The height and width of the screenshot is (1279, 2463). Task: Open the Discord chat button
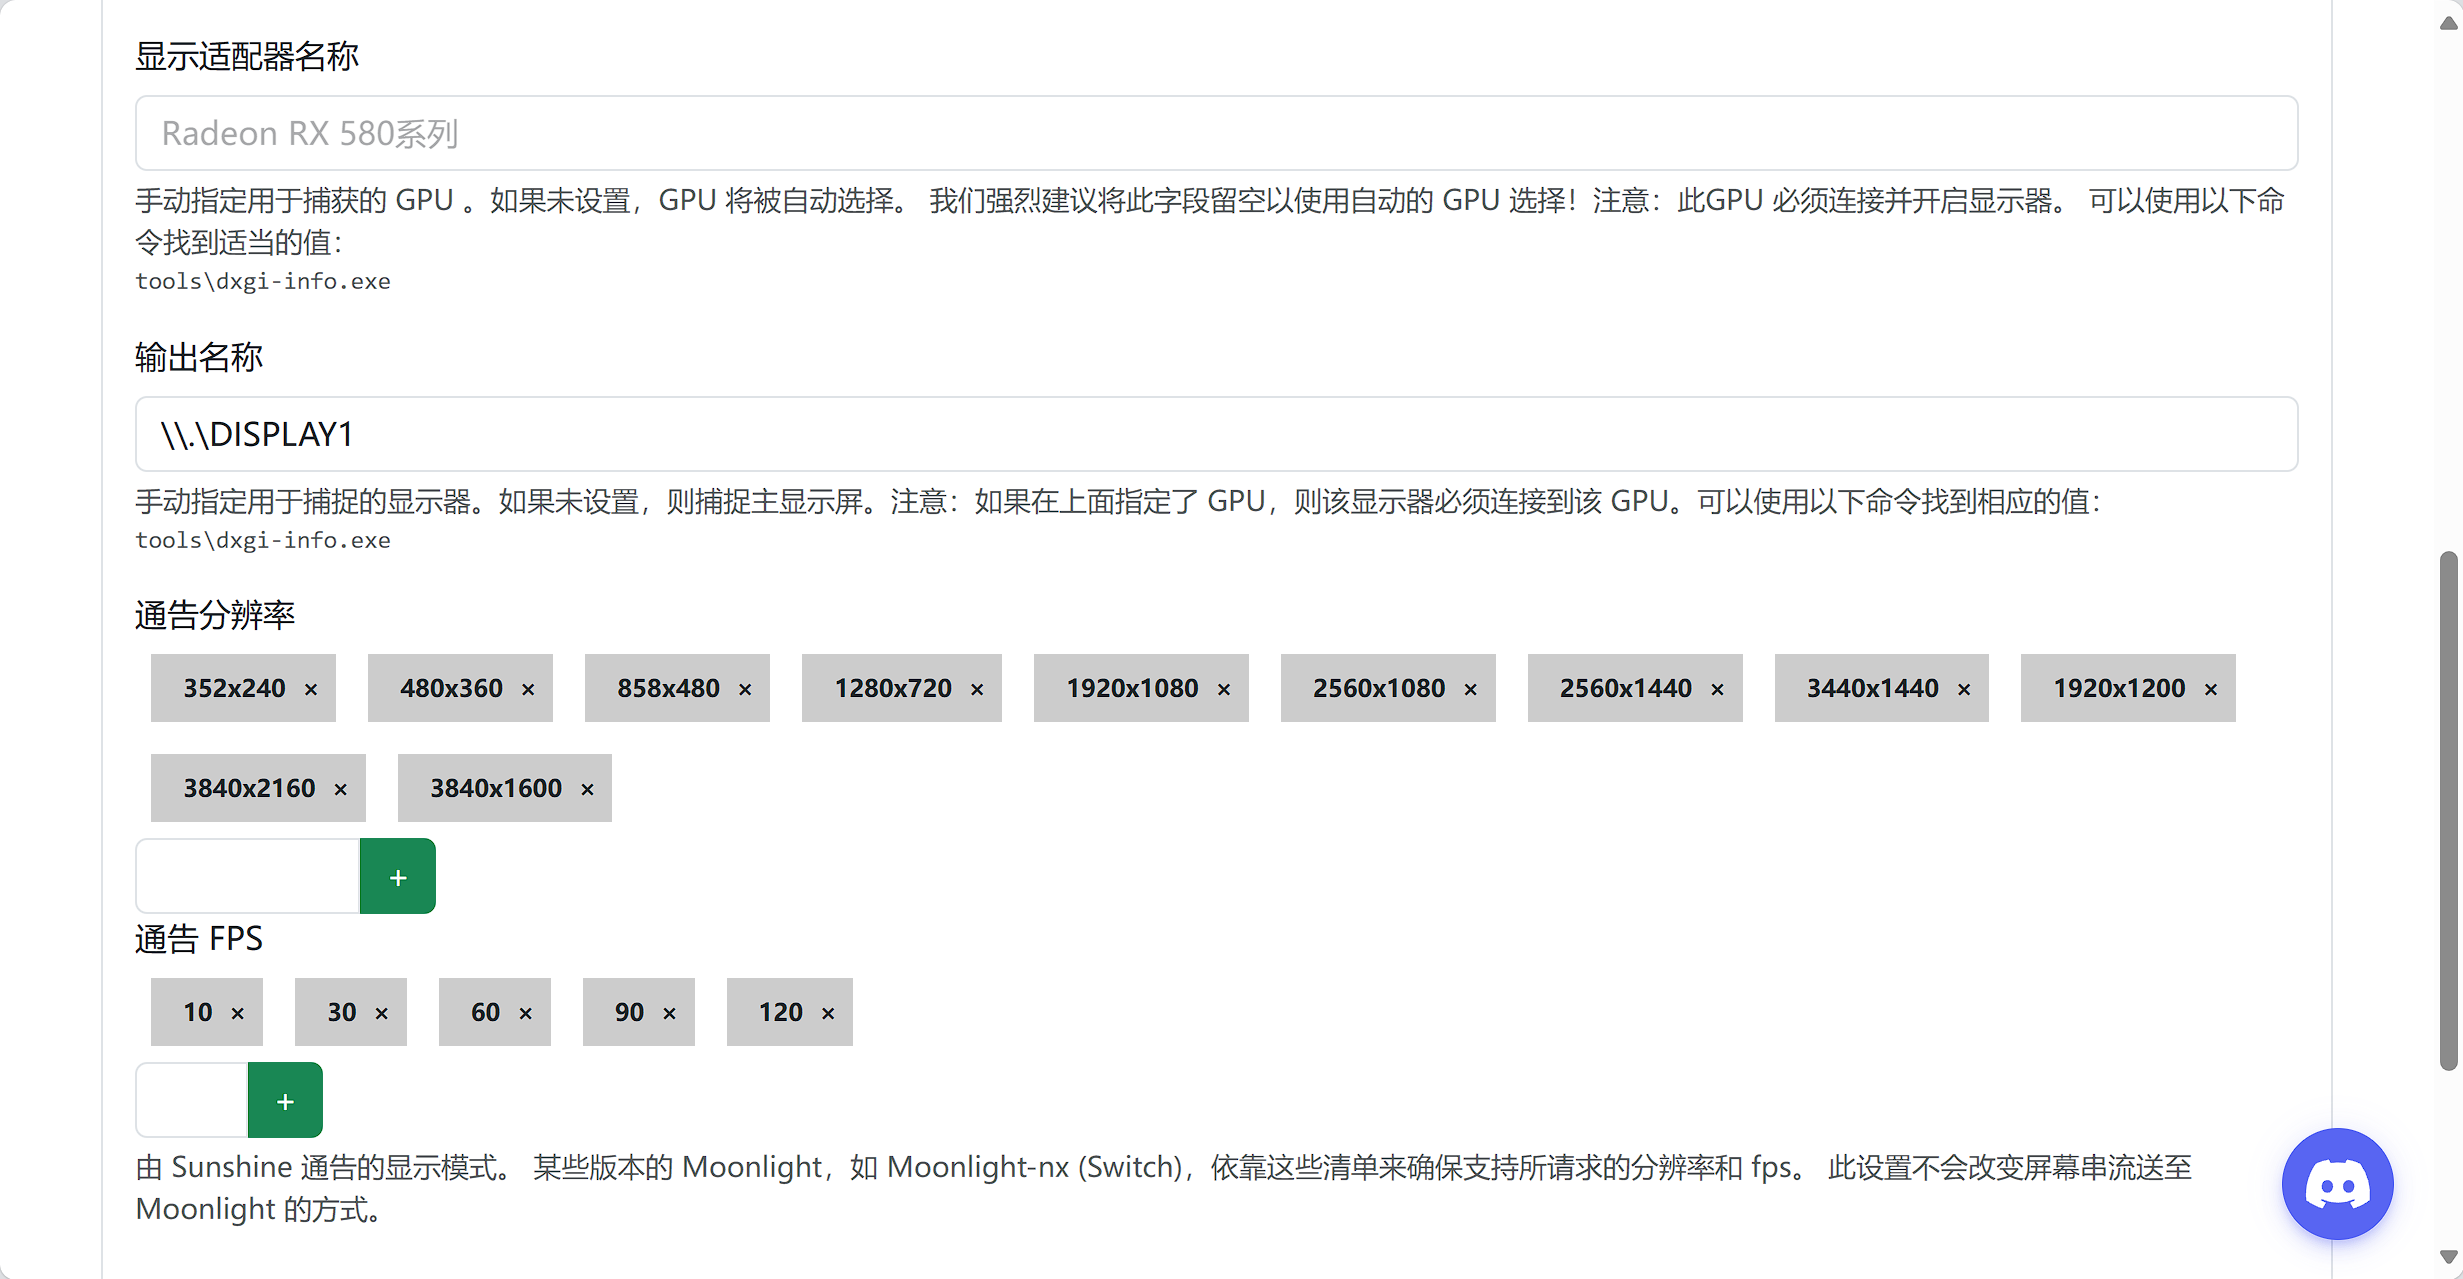pyautogui.click(x=2337, y=1184)
